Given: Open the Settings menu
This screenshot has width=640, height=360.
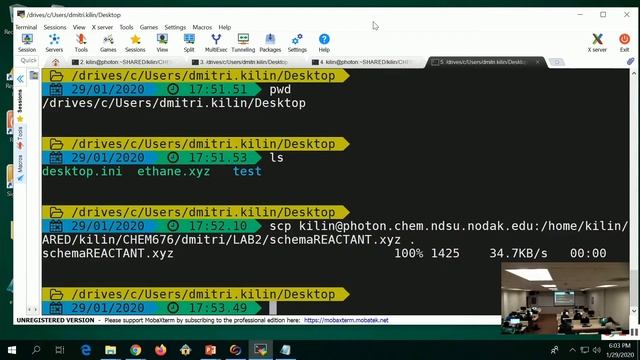Looking at the screenshot, I should pos(175,27).
